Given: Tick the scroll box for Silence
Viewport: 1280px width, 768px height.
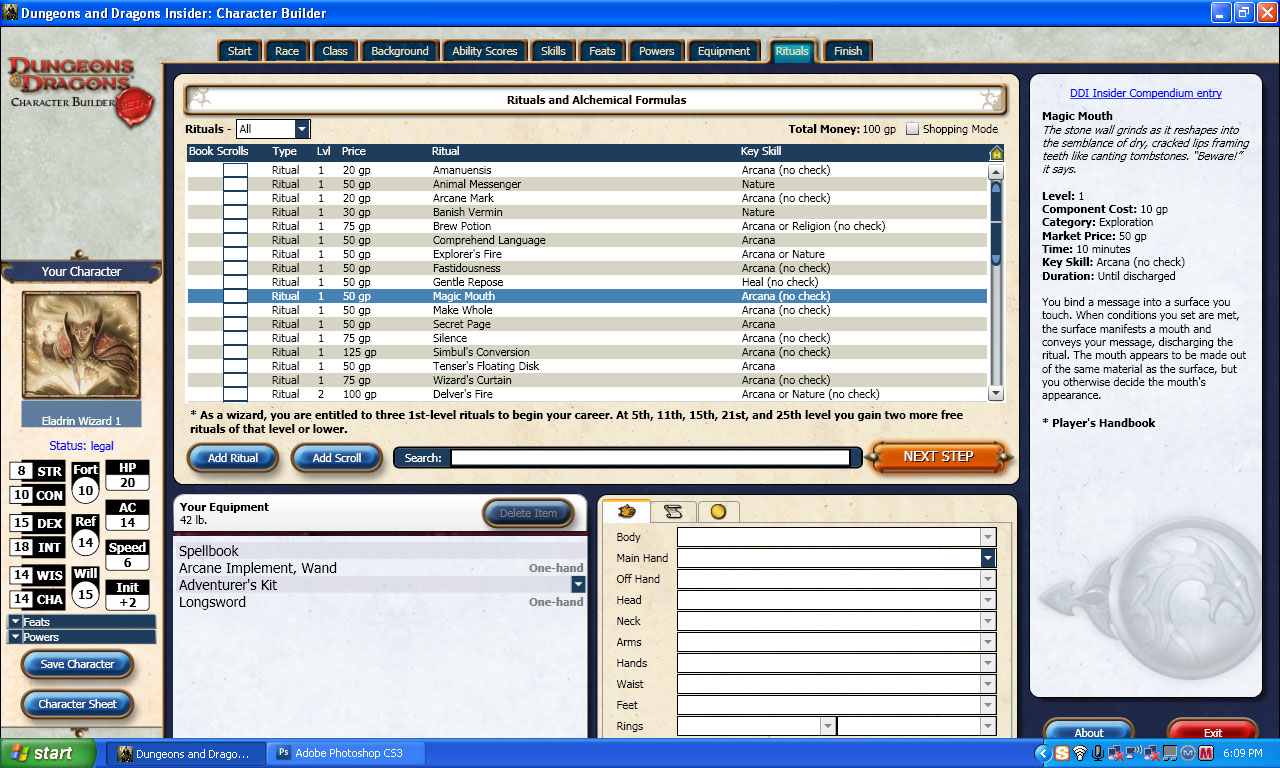Looking at the screenshot, I should point(235,338).
